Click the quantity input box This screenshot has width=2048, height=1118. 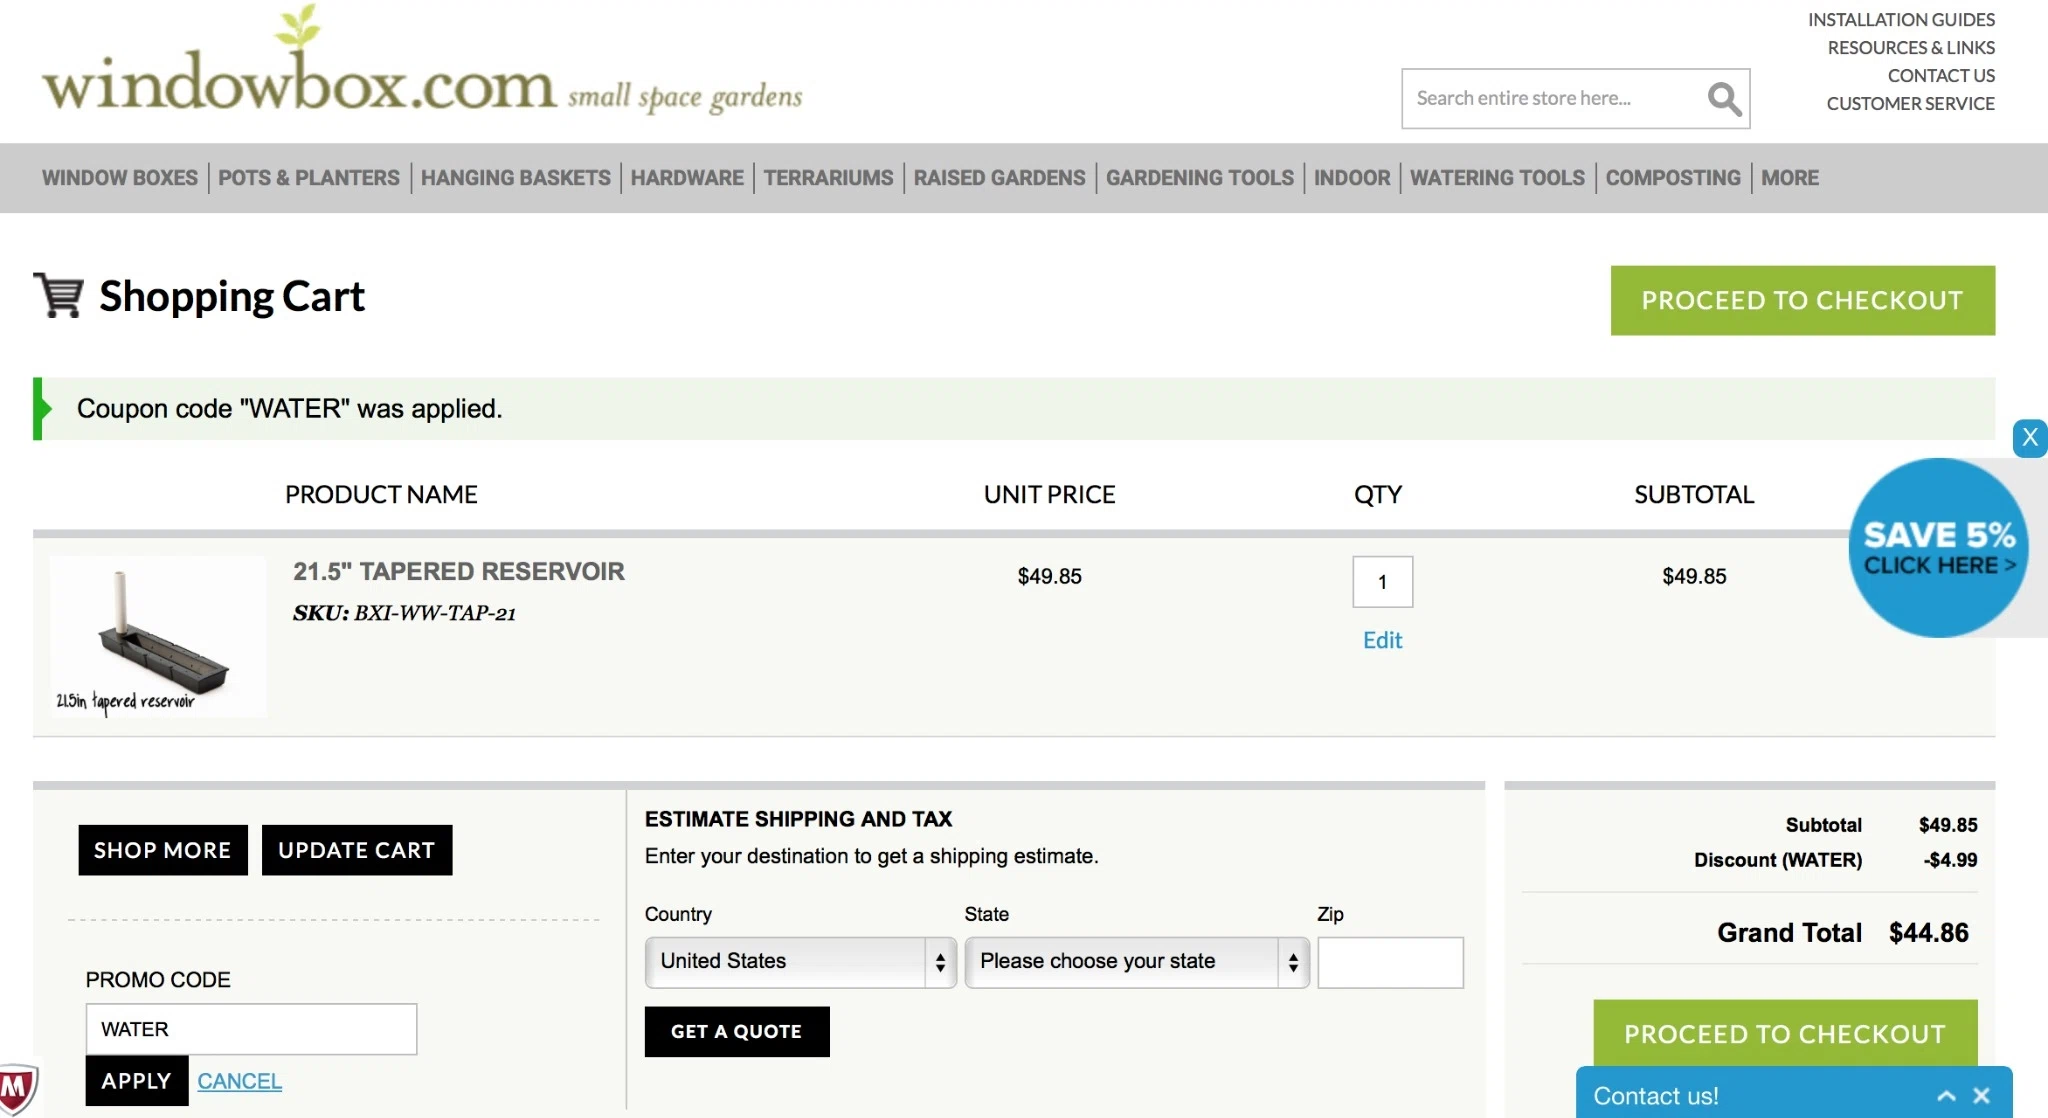1382,582
